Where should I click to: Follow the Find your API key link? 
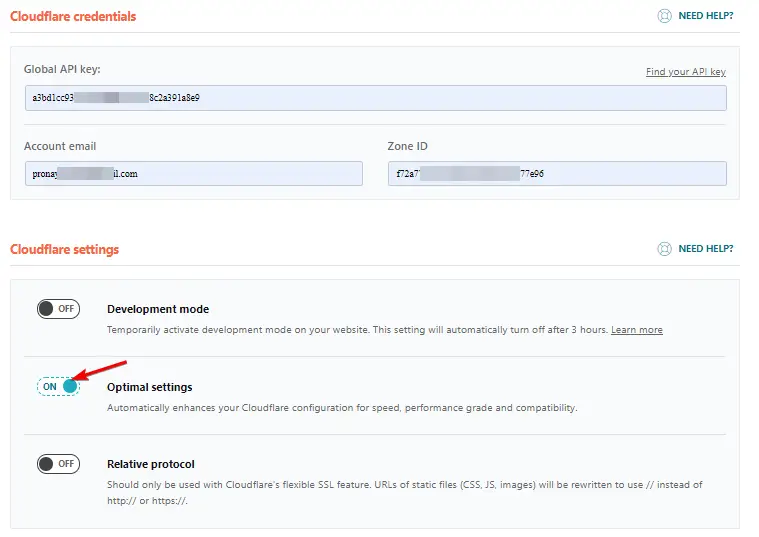point(685,72)
